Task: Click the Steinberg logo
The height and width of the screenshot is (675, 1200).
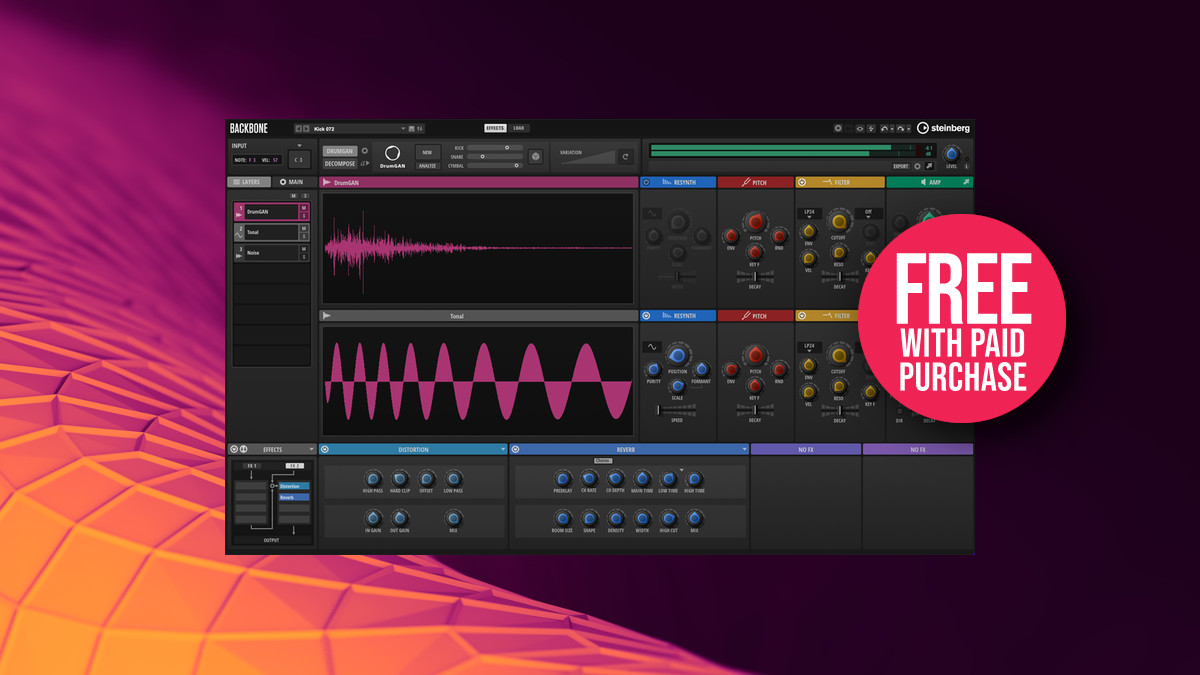Action: click(943, 128)
